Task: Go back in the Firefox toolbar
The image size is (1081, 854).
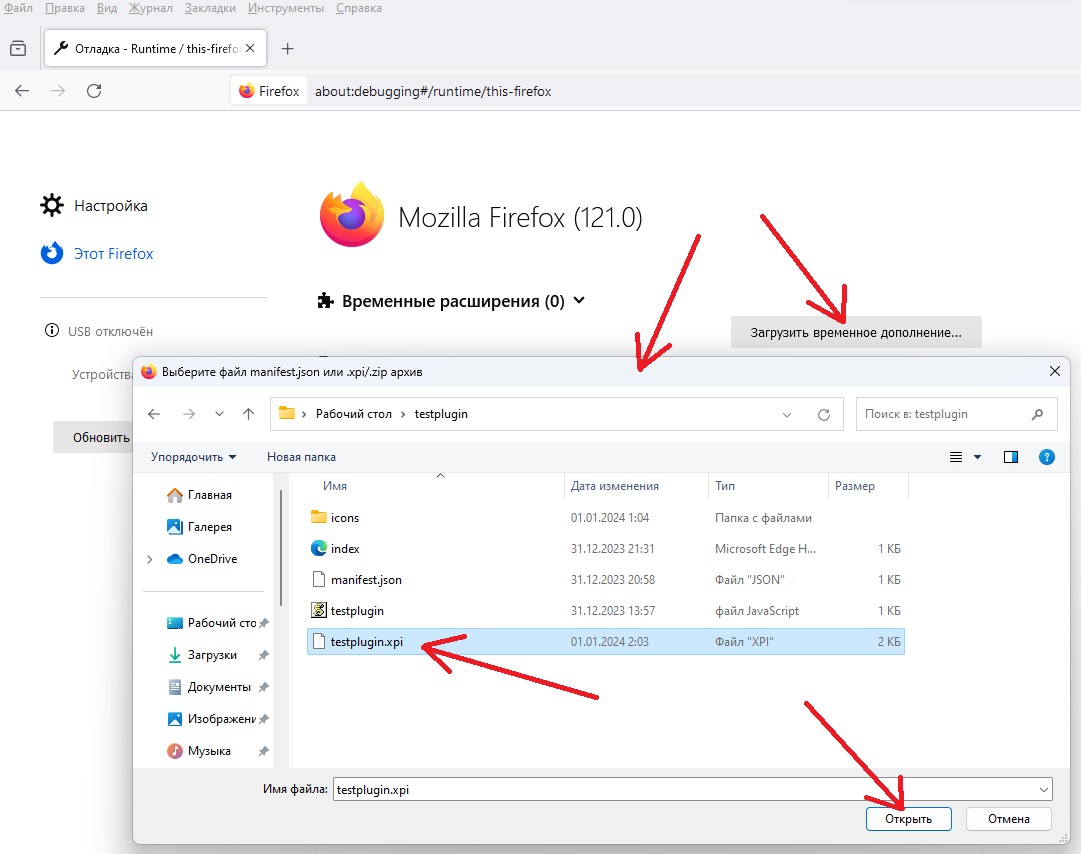Action: pos(22,91)
